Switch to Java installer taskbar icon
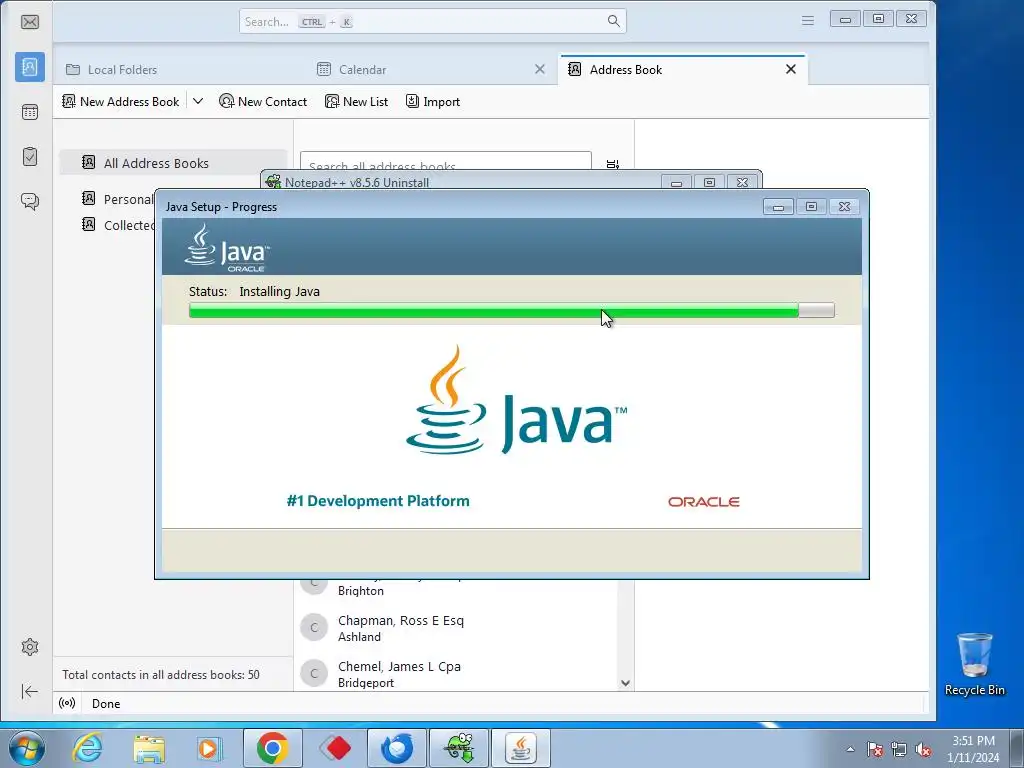Screen dimensions: 1024x768 (x=520, y=748)
